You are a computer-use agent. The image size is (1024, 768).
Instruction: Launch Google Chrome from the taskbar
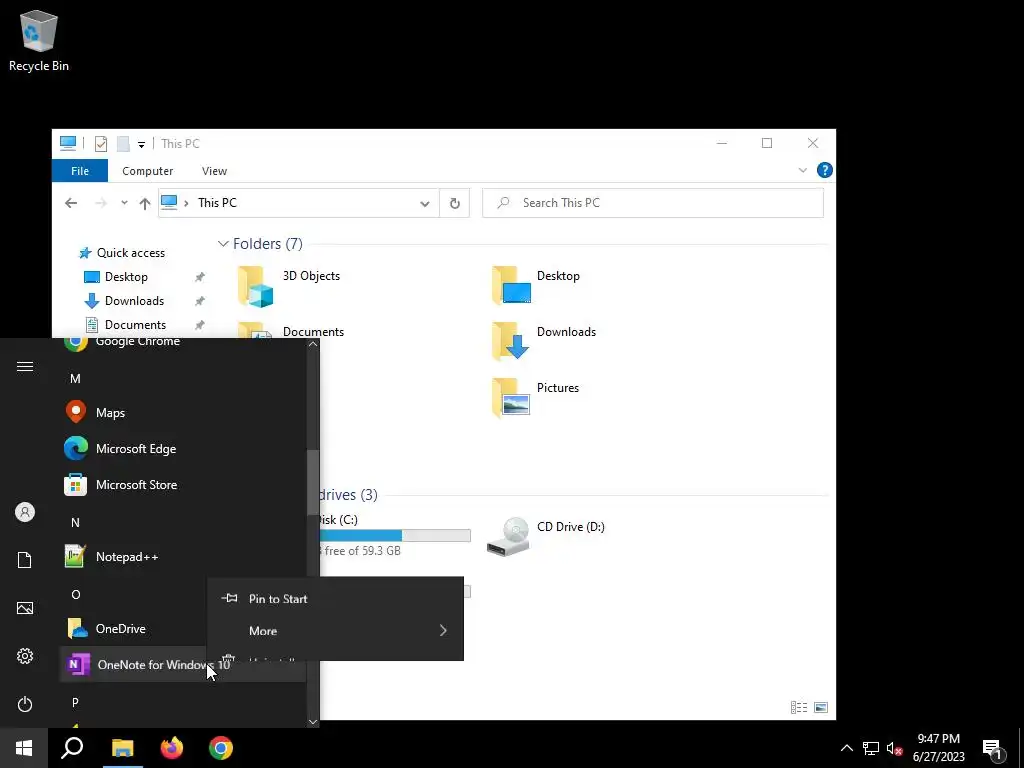[221, 748]
